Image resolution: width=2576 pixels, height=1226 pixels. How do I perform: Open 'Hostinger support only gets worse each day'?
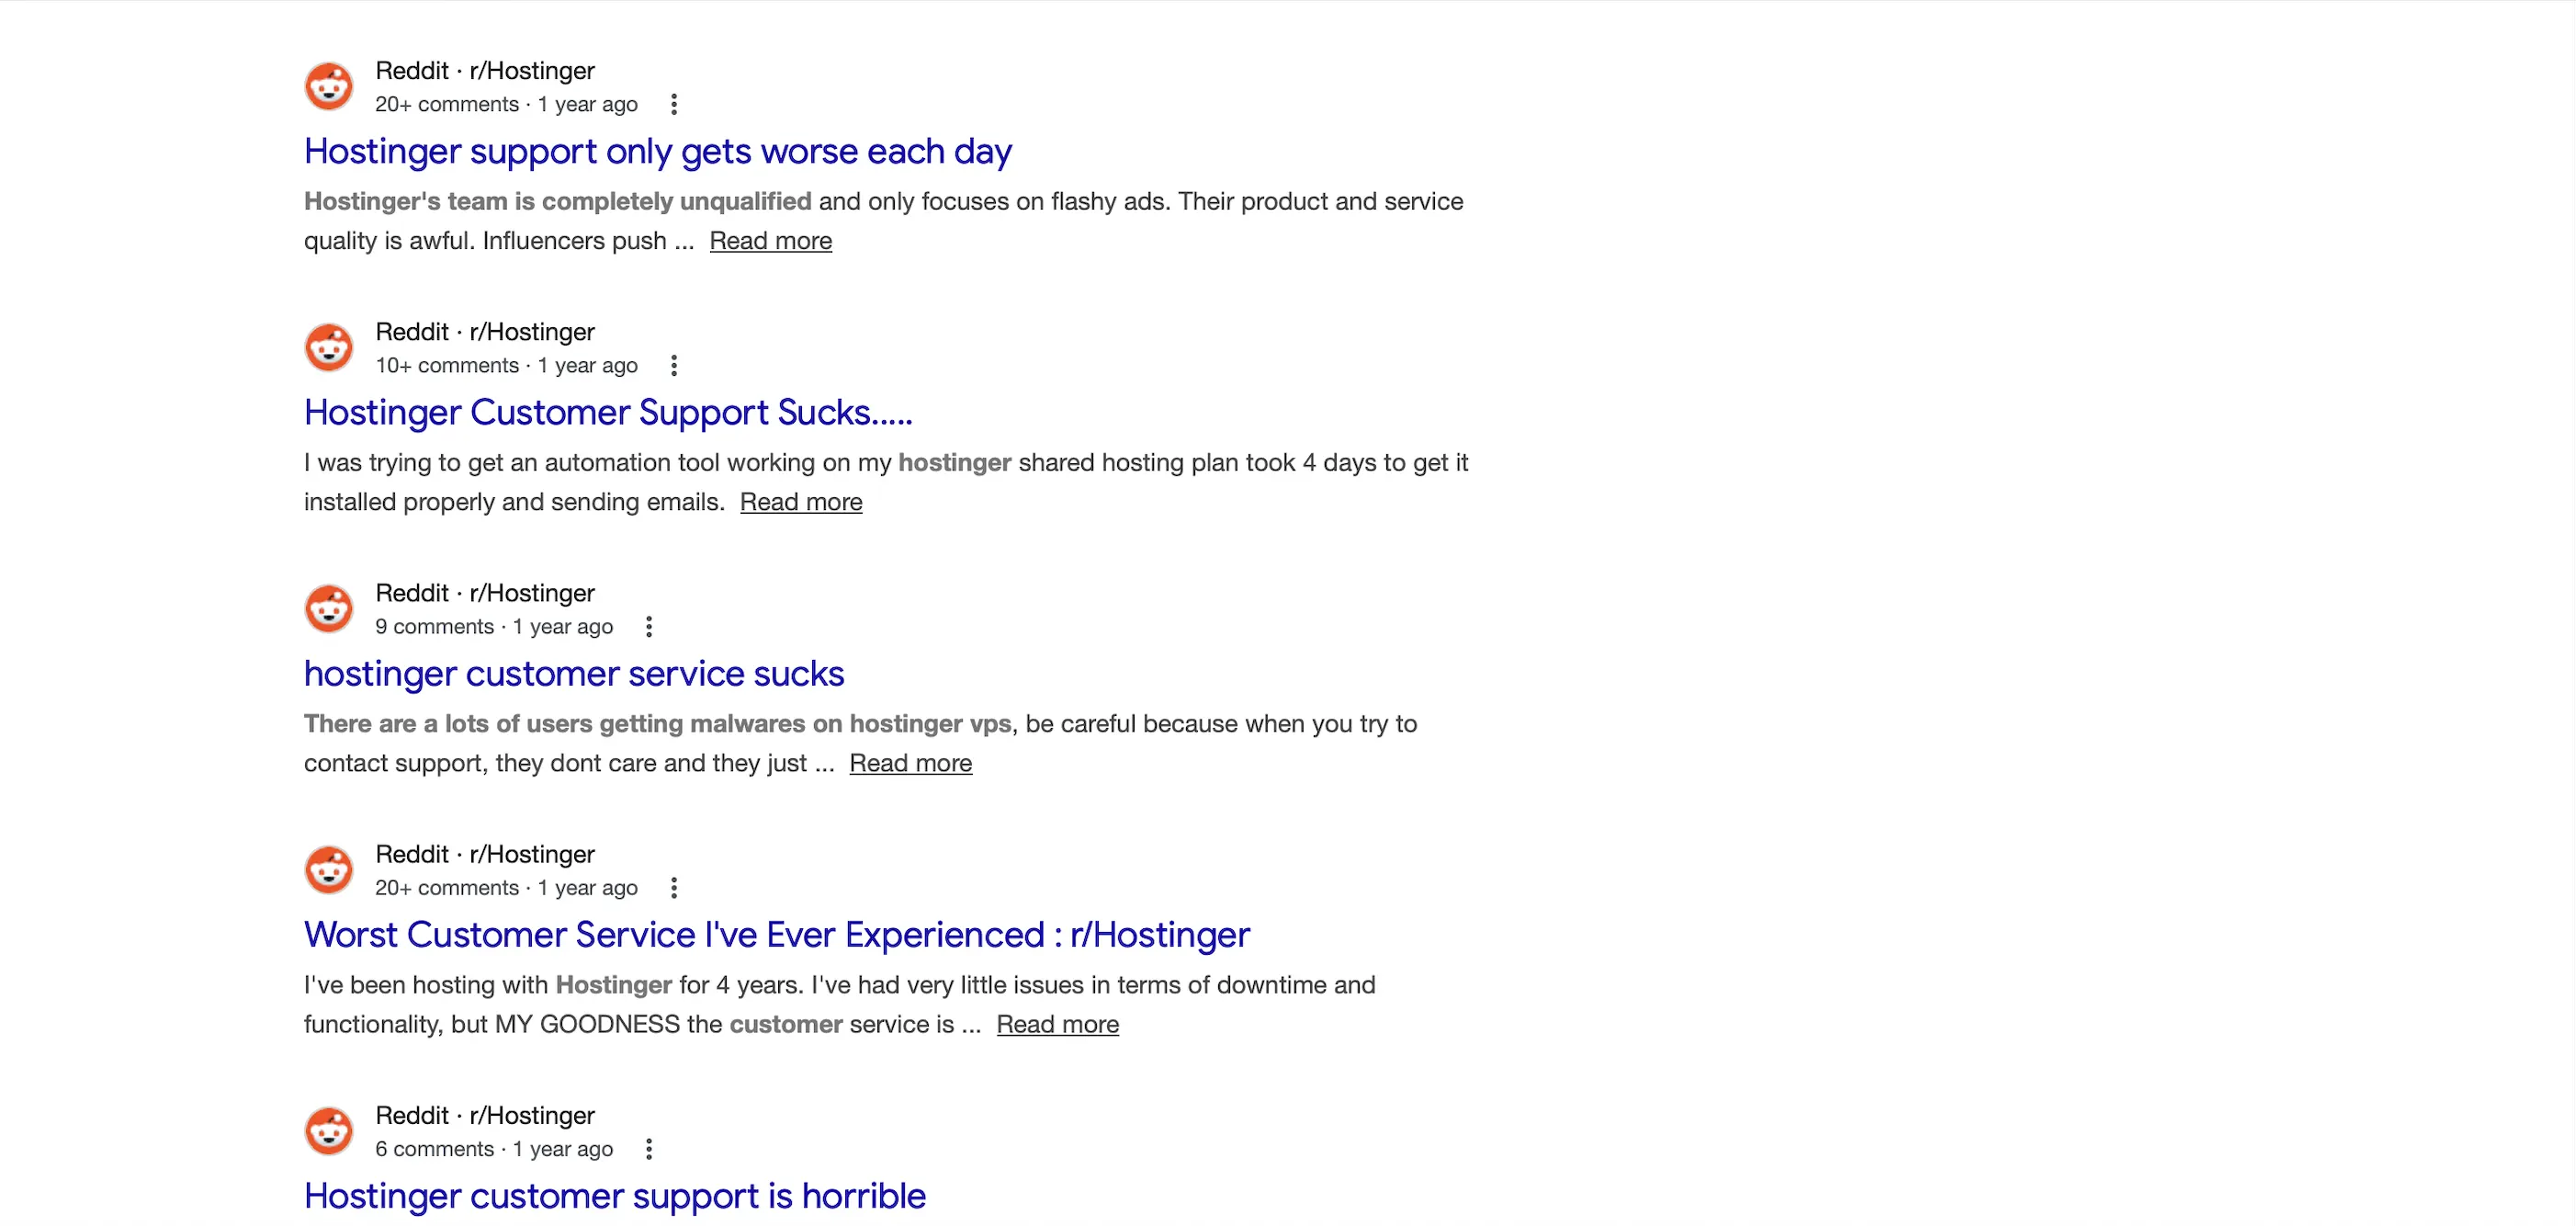tap(657, 151)
